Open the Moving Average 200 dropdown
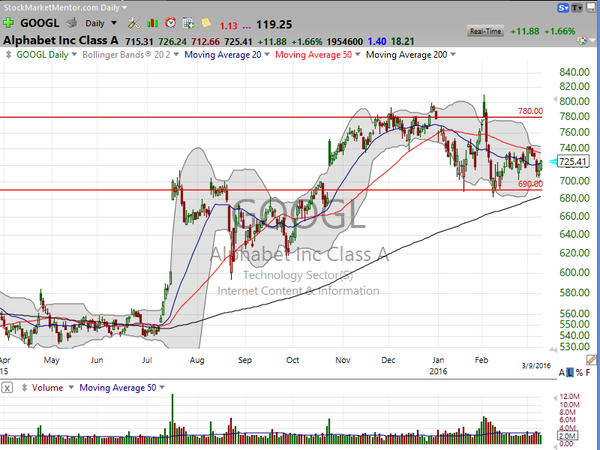Image resolution: width=600 pixels, height=450 pixels. coord(453,55)
